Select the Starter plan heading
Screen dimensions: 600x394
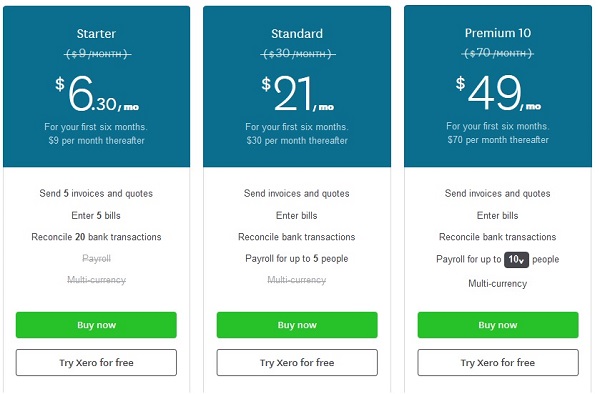tap(96, 34)
